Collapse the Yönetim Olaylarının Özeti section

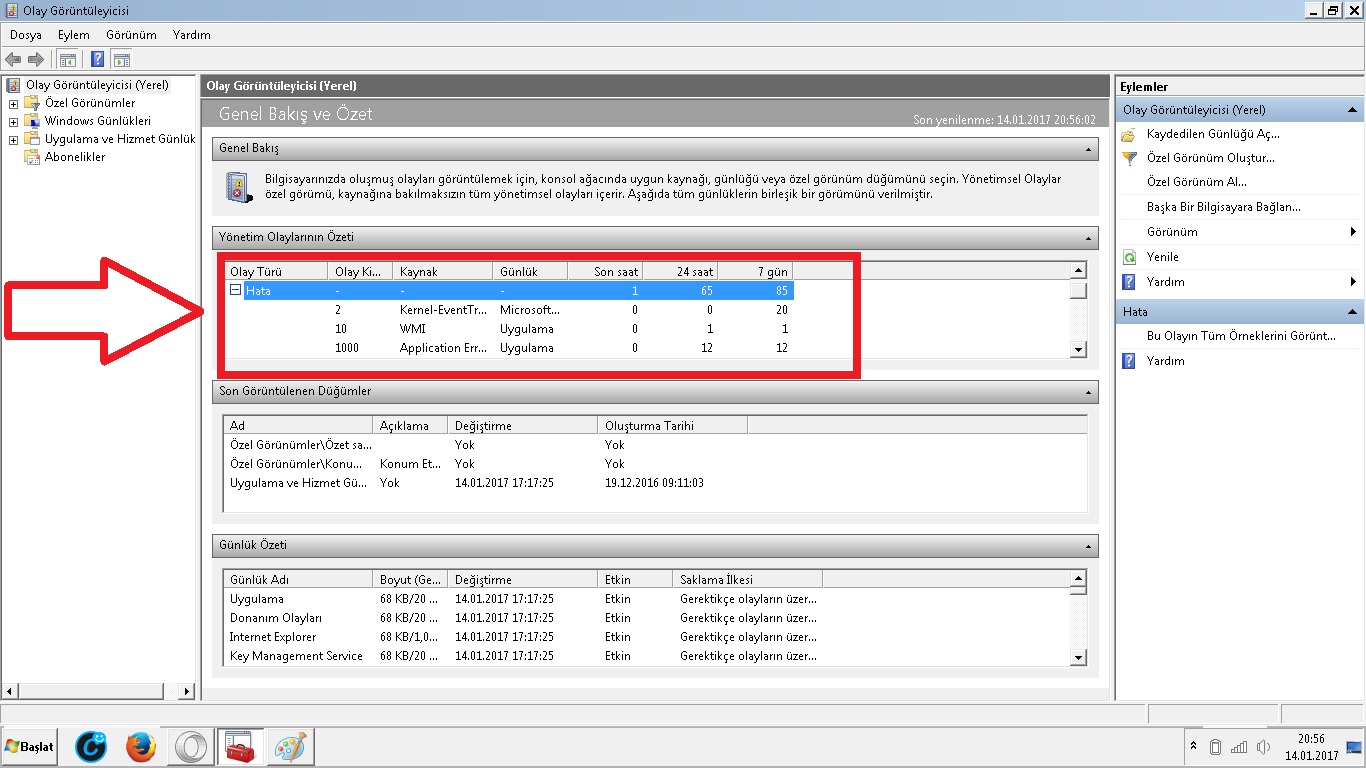(1088, 238)
